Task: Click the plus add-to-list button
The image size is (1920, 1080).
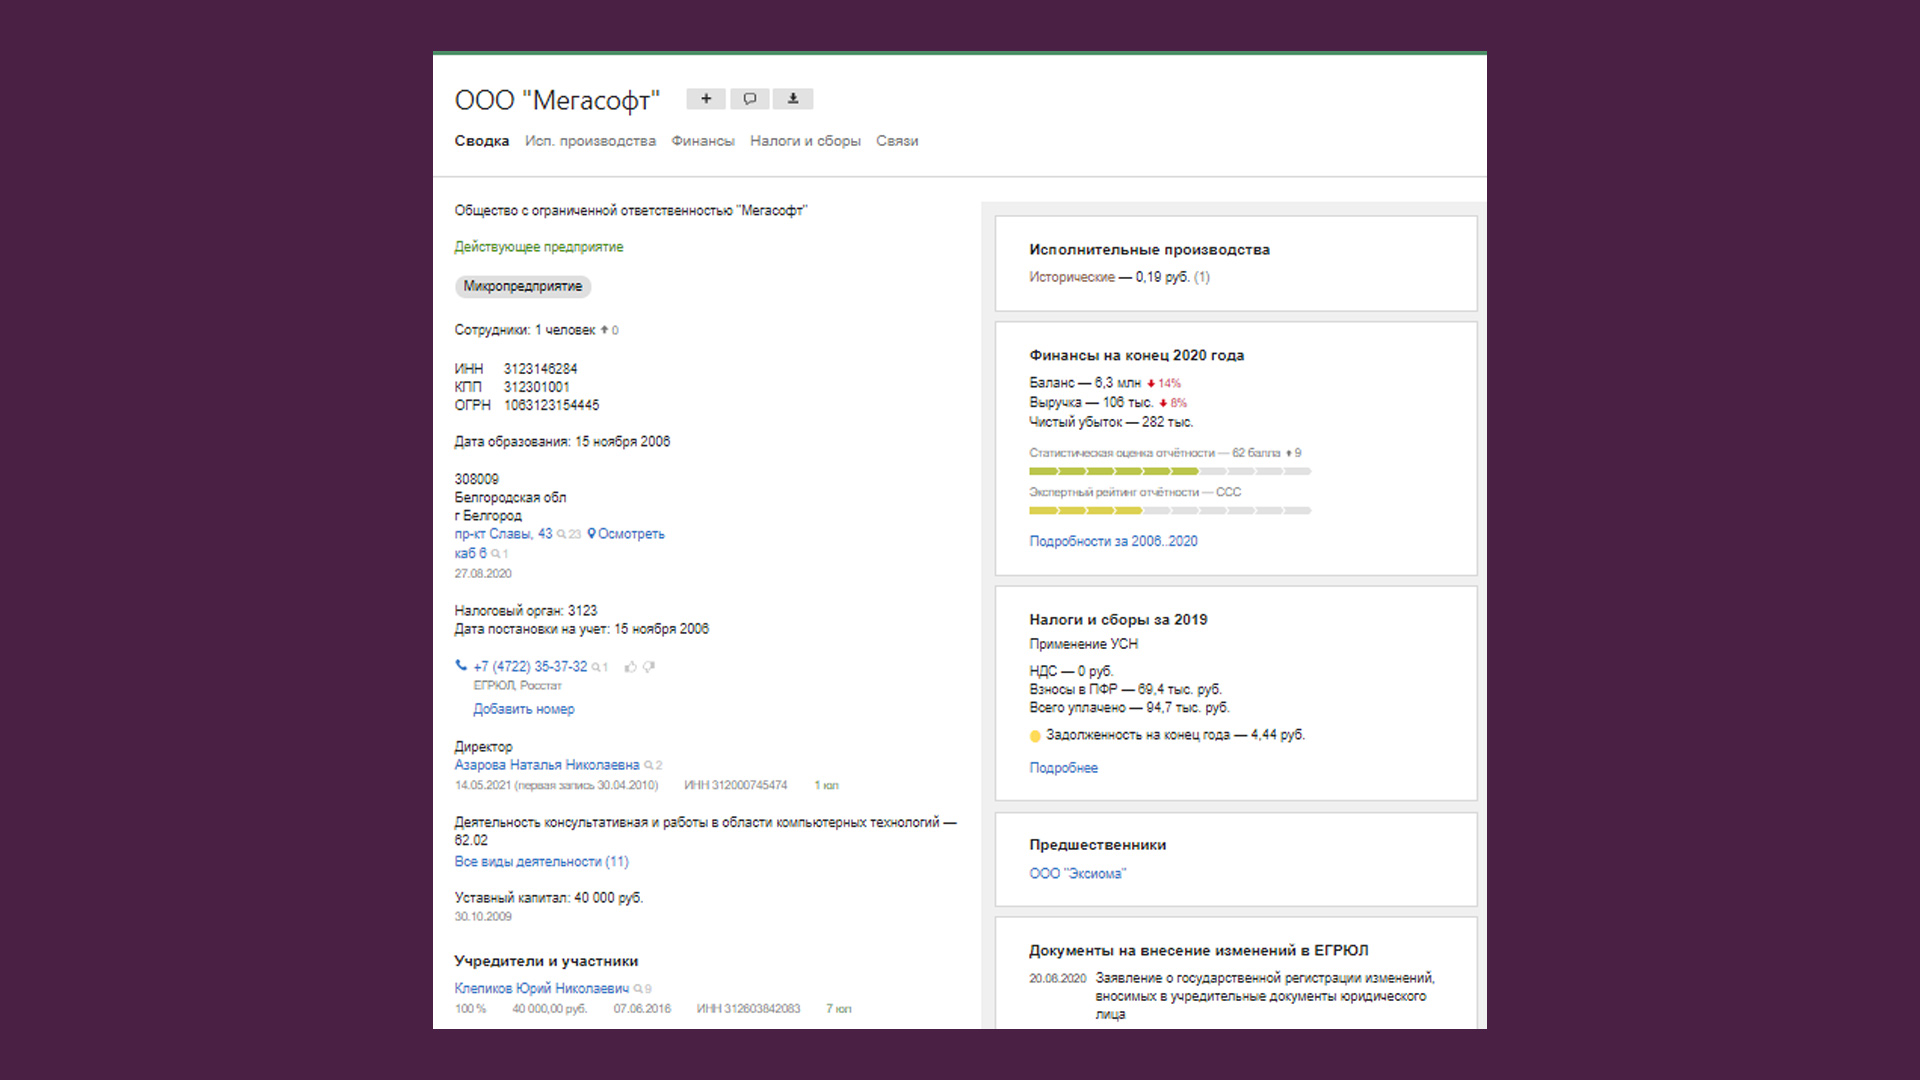Action: (x=706, y=99)
